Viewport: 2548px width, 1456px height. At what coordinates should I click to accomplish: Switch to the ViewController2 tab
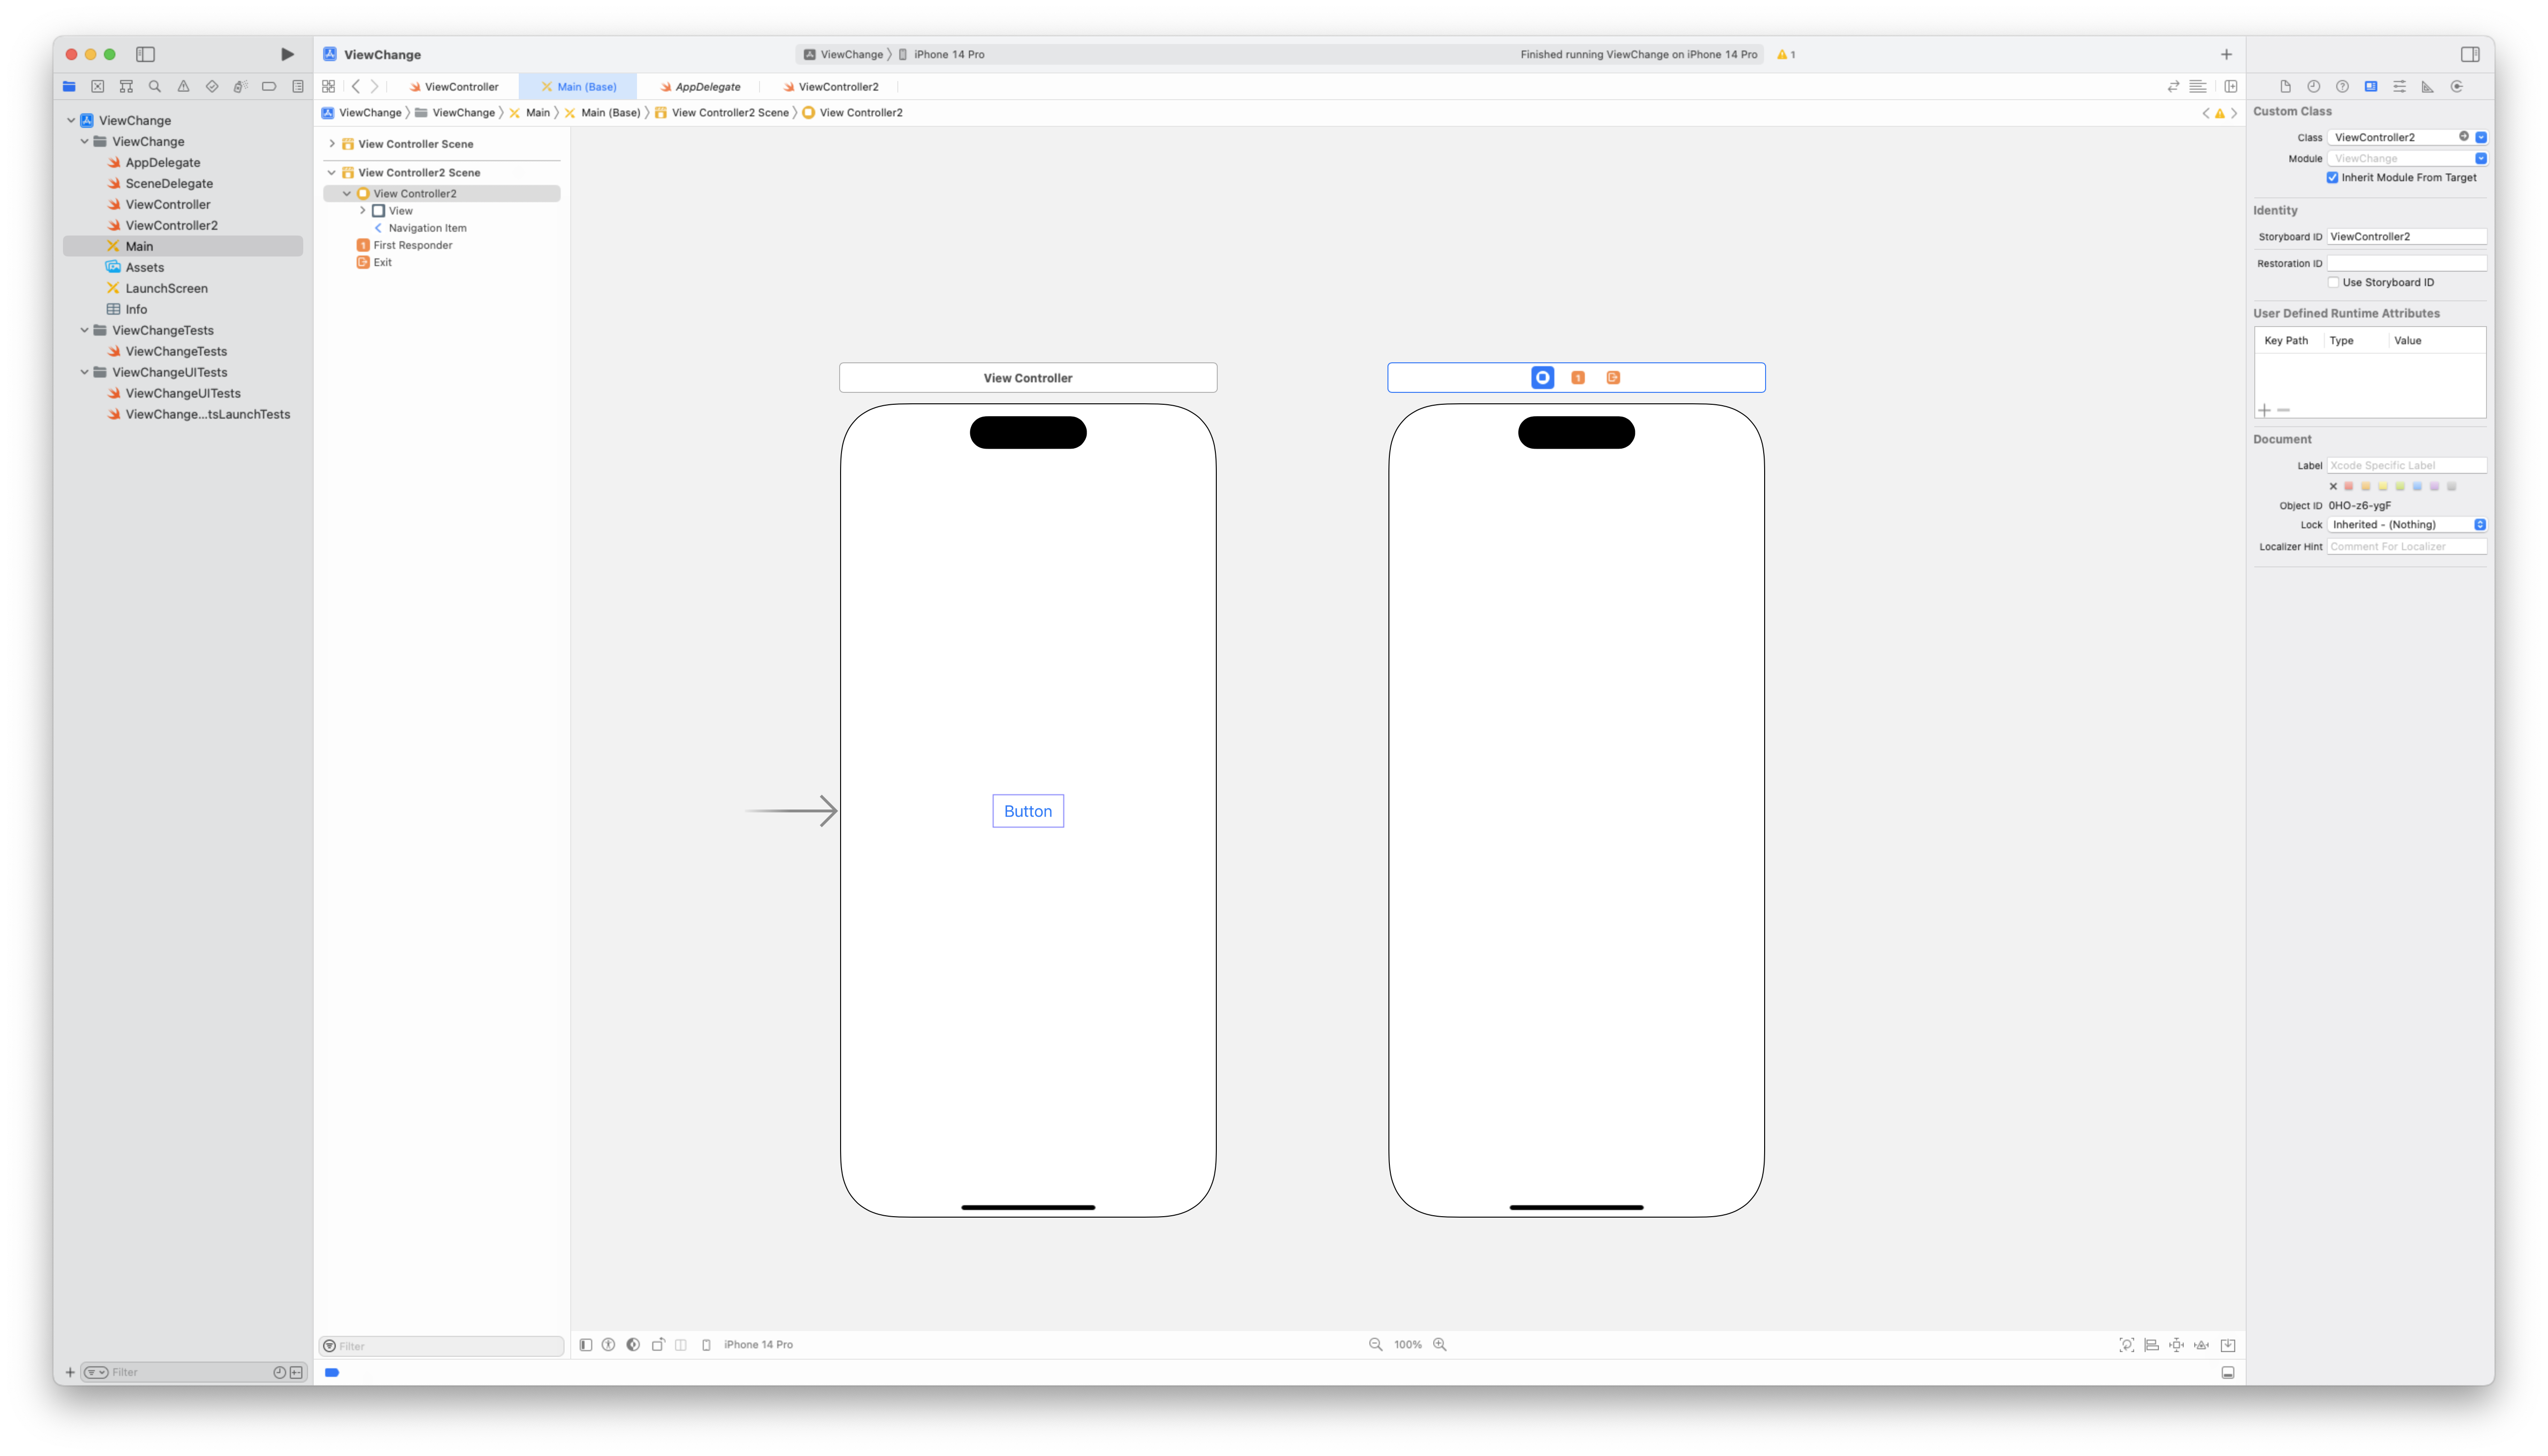[x=831, y=87]
